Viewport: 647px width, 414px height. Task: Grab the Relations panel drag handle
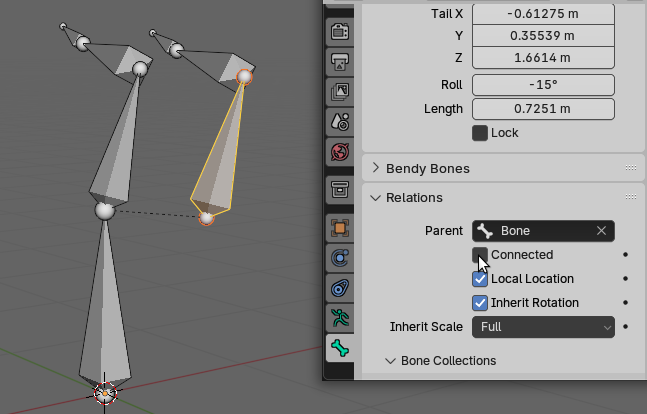pos(630,197)
